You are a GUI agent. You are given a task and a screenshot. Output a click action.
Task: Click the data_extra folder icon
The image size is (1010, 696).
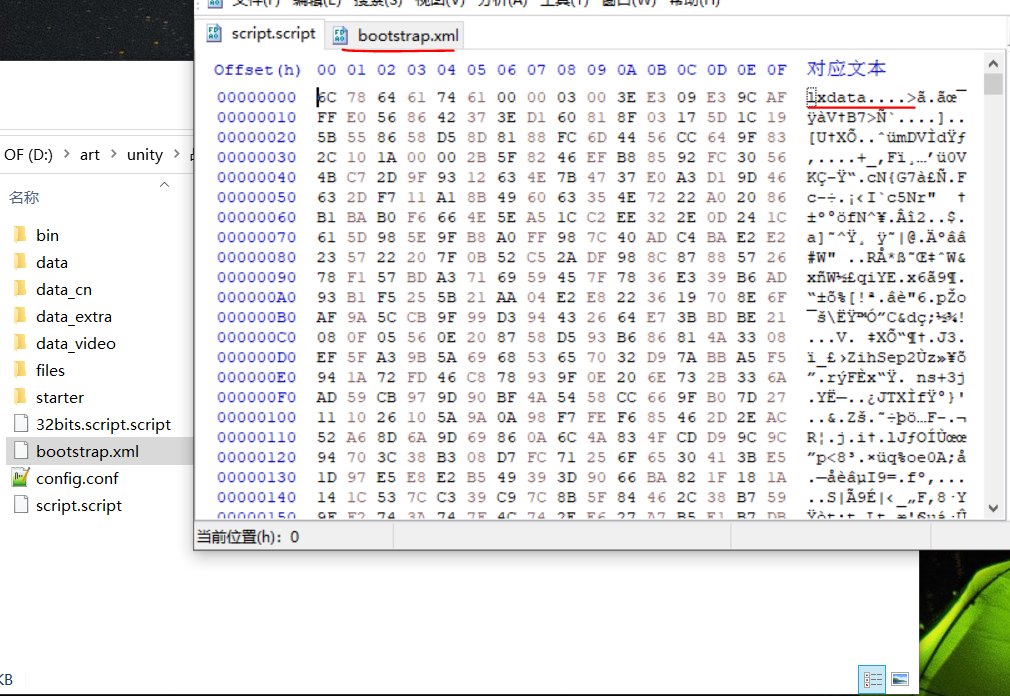click(20, 316)
